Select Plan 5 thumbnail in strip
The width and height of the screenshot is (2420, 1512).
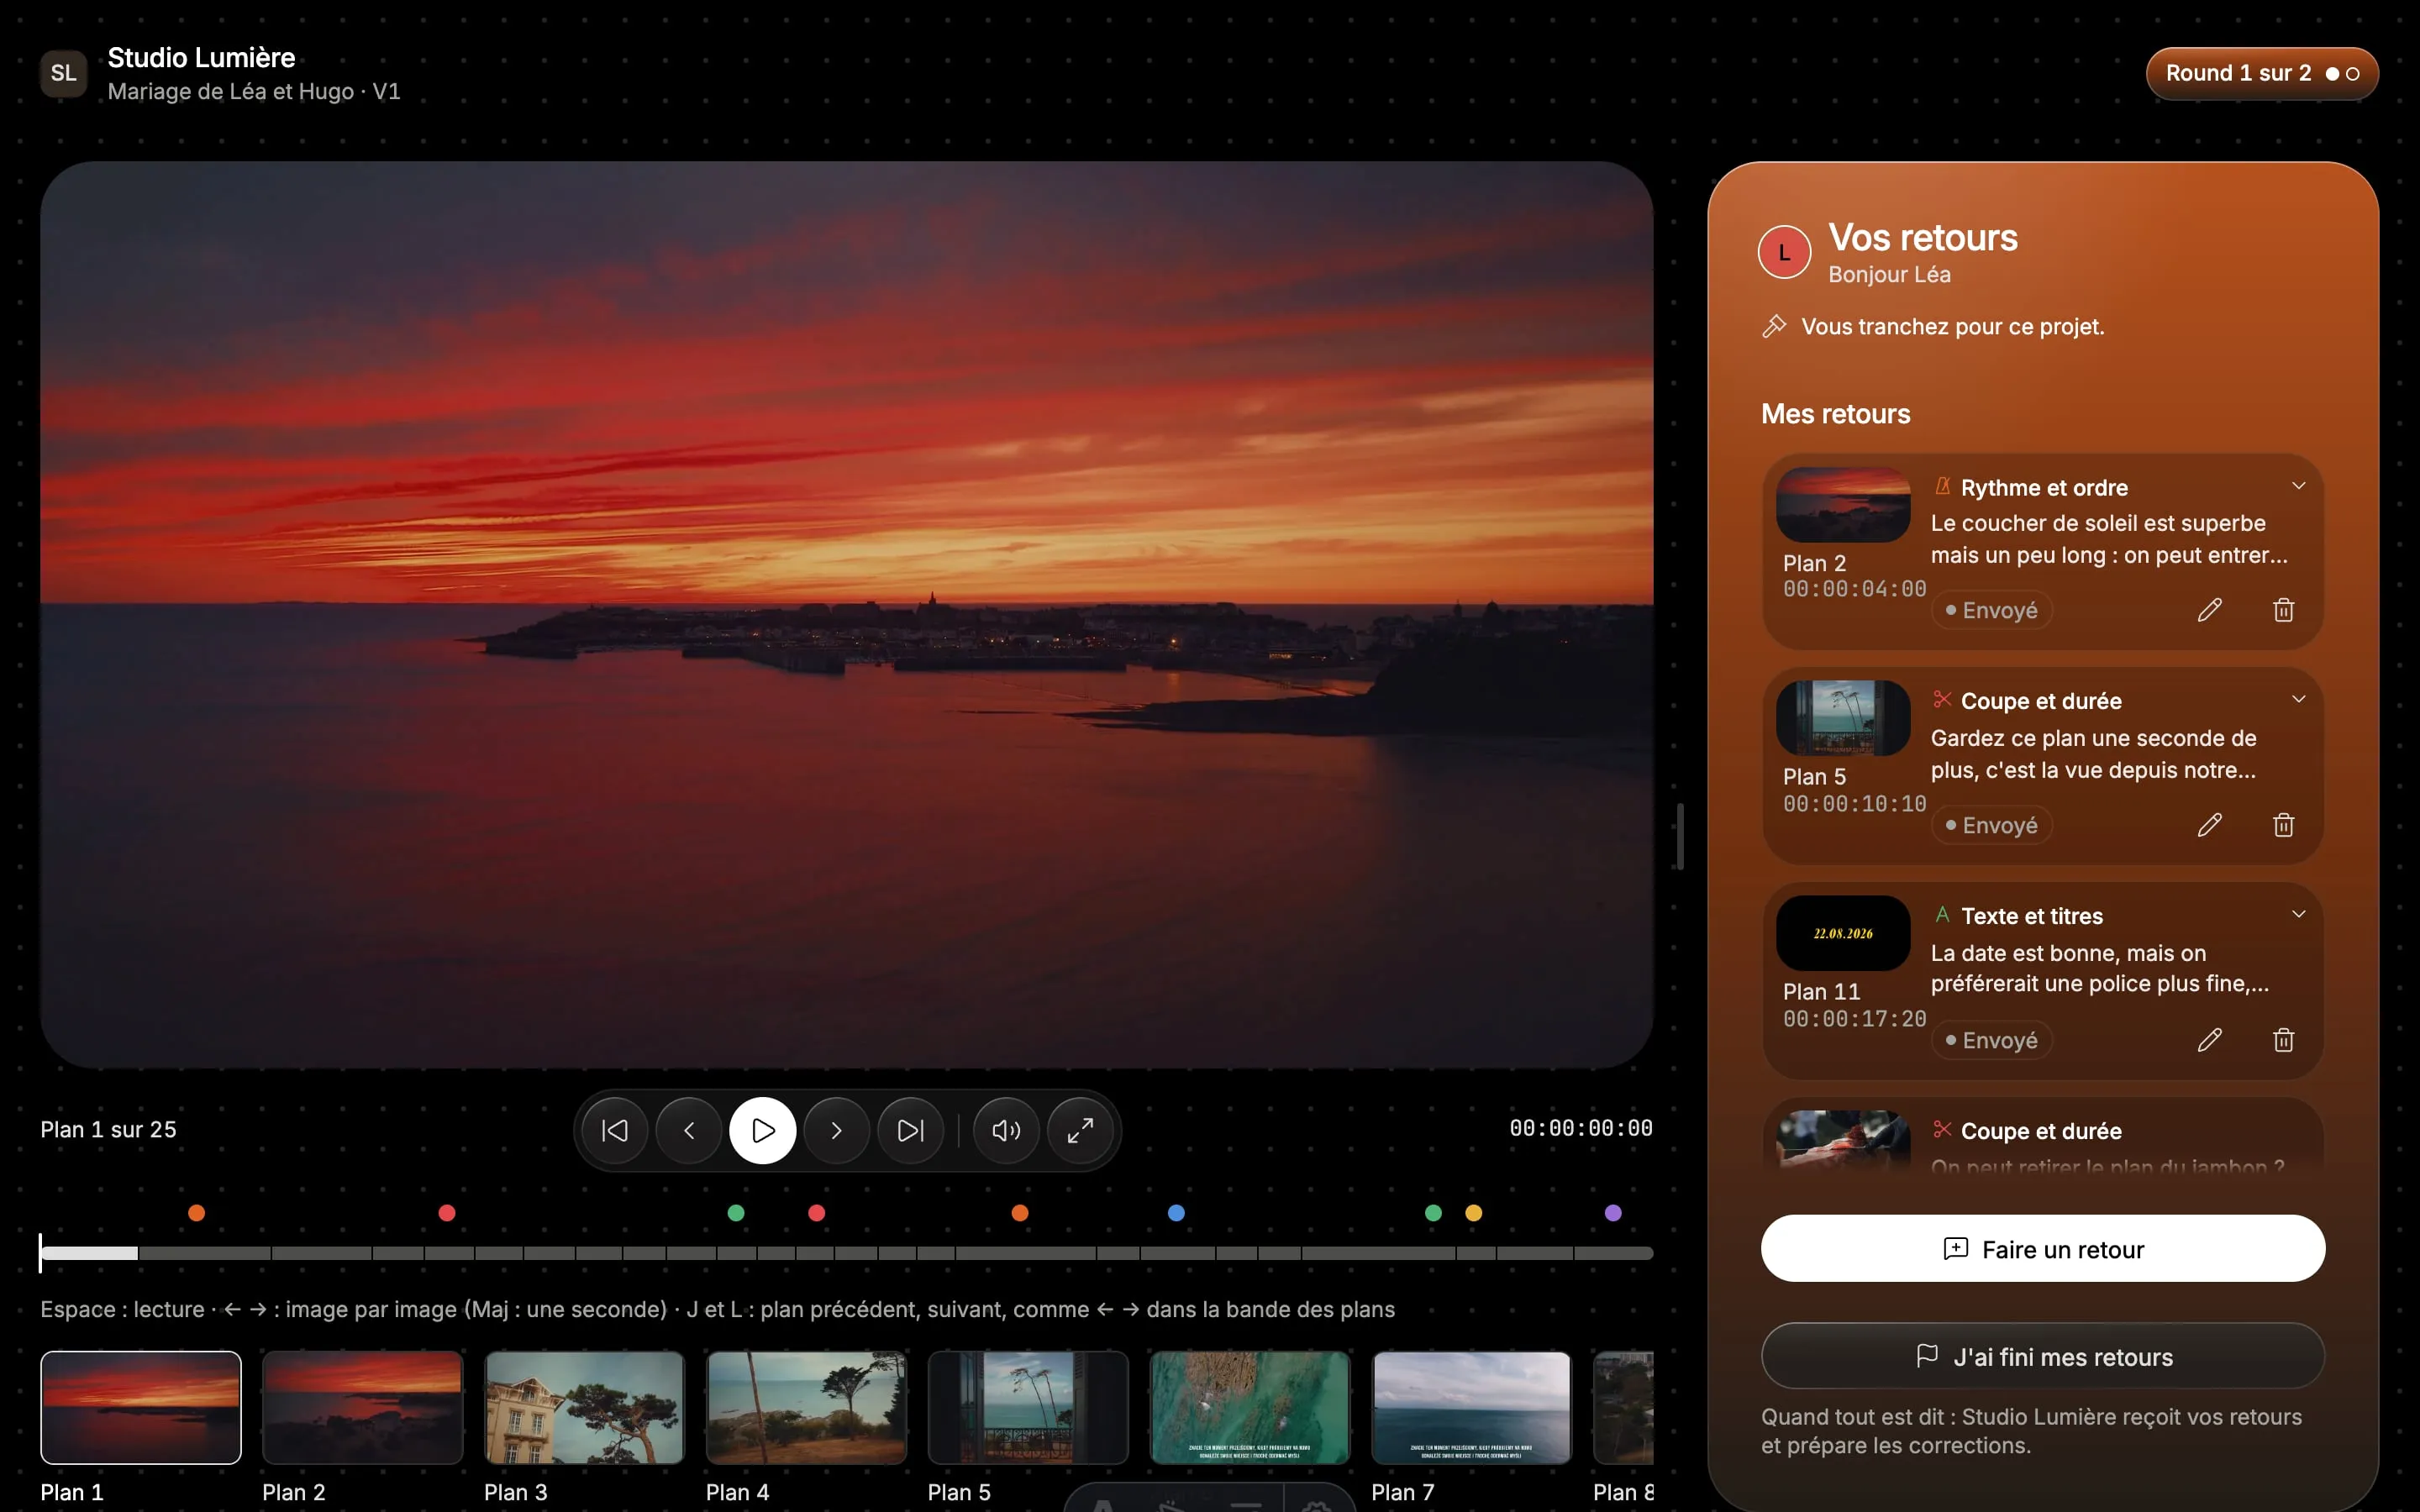[1028, 1407]
